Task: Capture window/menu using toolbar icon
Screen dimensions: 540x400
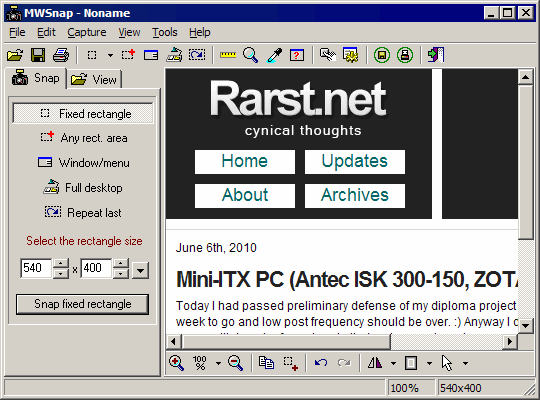Action: [x=151, y=55]
